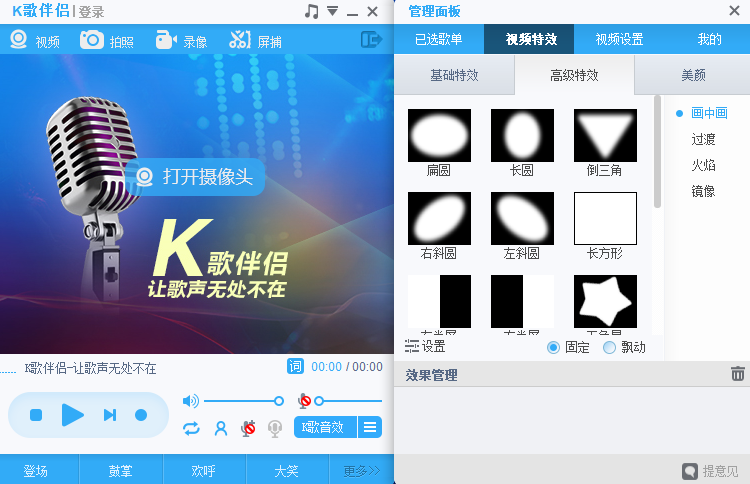Click the lyrics 词 icon

coord(295,367)
